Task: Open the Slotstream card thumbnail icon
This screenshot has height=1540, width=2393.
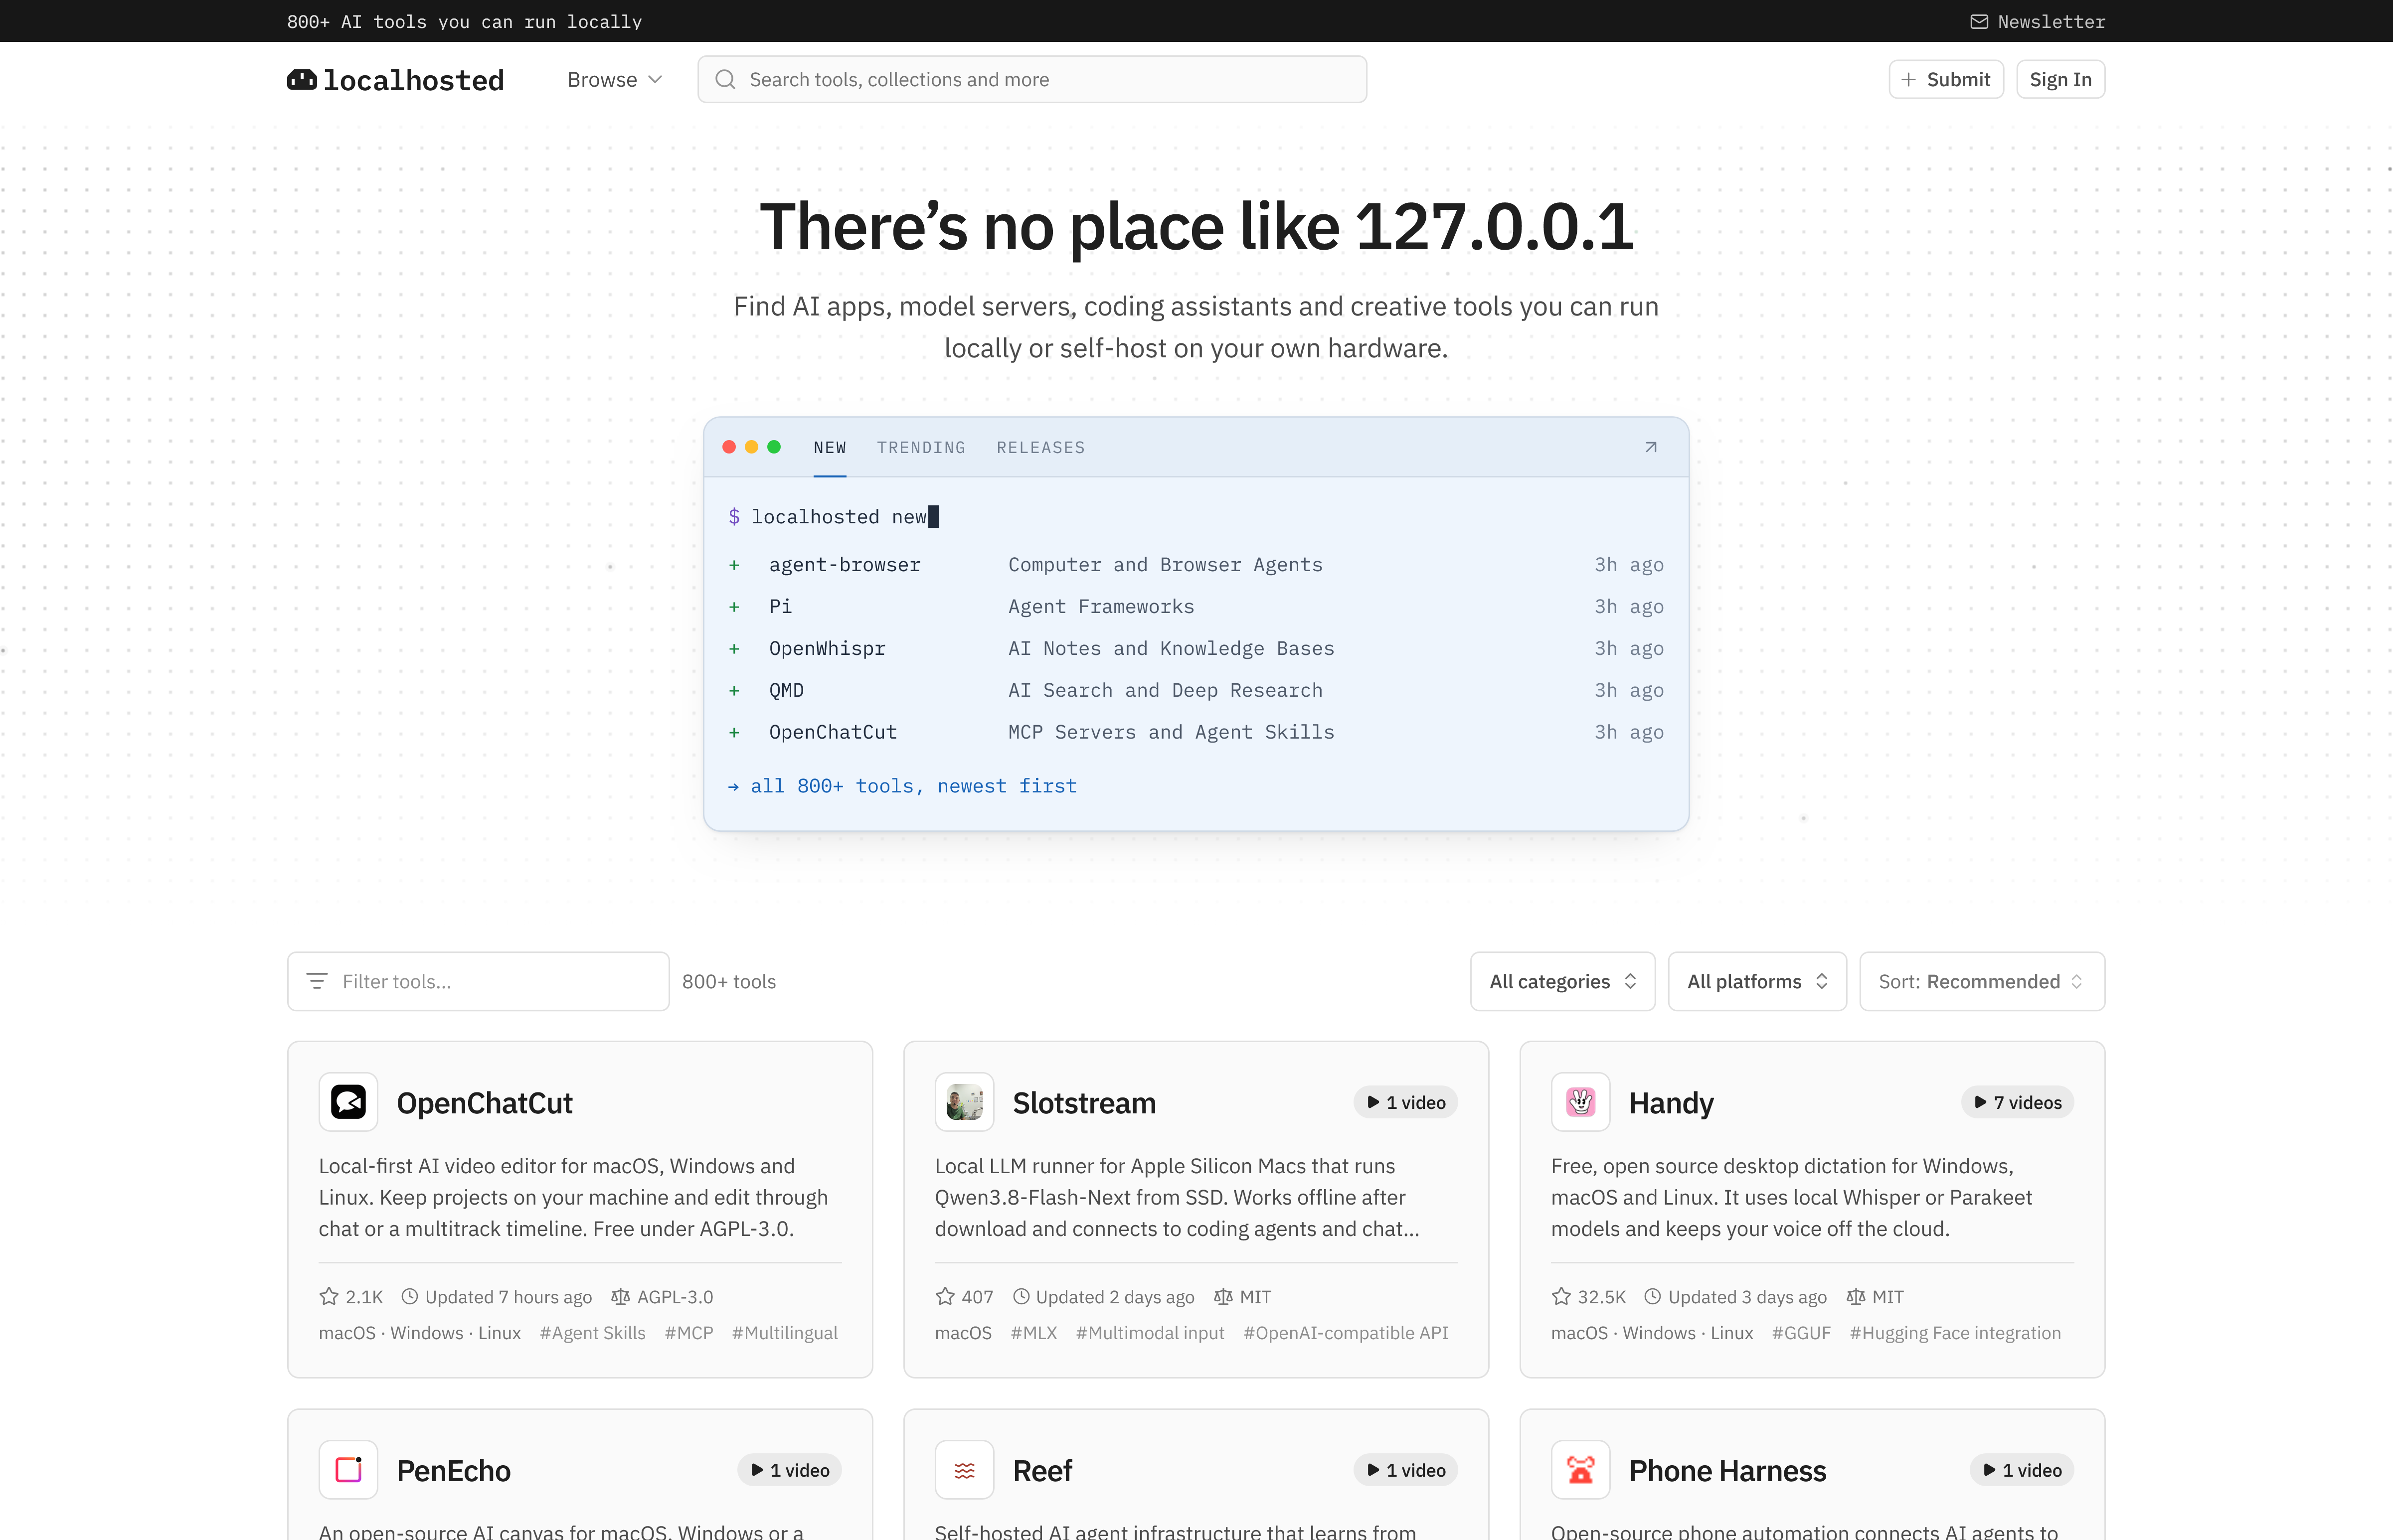Action: pyautogui.click(x=964, y=1102)
